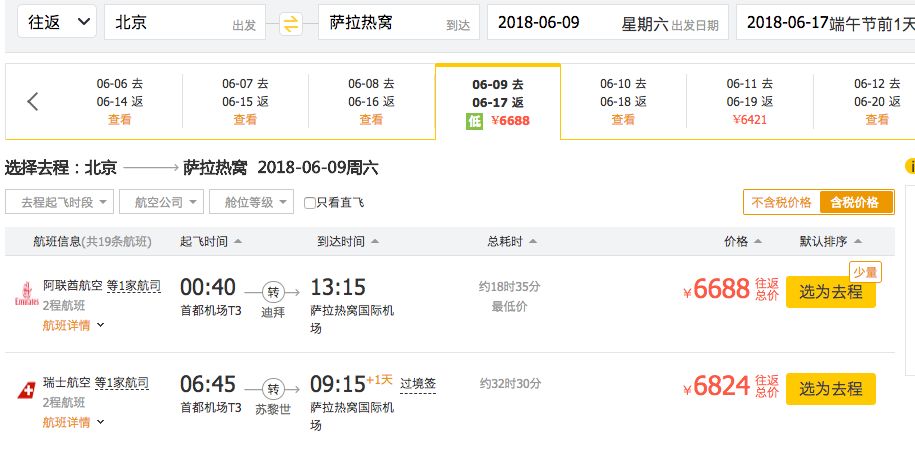Click the ¥6824 price

[717, 386]
